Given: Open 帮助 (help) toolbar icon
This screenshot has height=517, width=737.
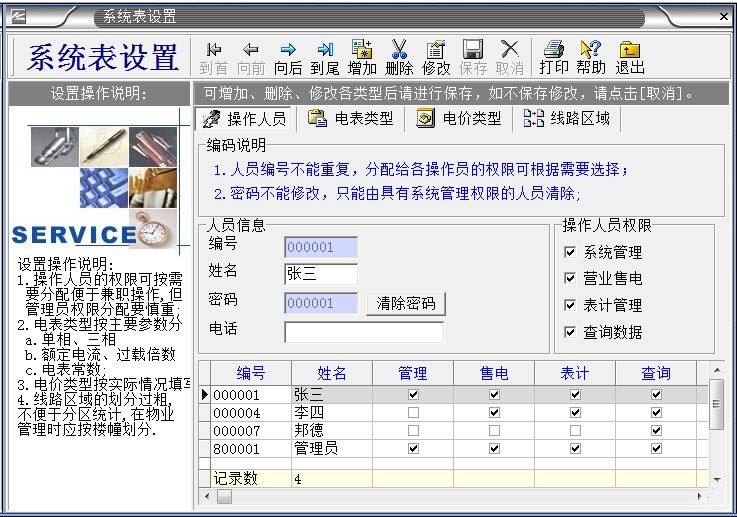Looking at the screenshot, I should point(591,58).
